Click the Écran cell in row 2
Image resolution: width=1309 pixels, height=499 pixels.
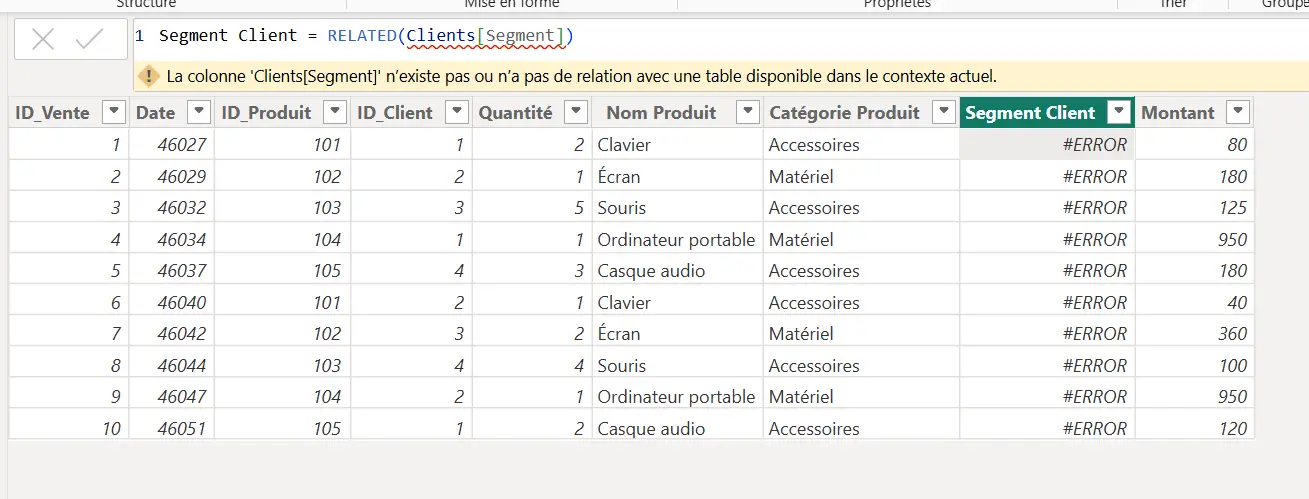click(677, 177)
